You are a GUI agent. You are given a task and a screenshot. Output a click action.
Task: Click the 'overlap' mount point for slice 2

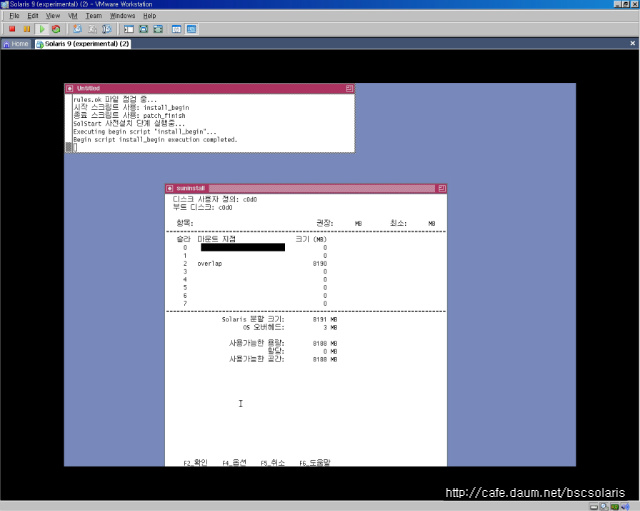point(210,264)
